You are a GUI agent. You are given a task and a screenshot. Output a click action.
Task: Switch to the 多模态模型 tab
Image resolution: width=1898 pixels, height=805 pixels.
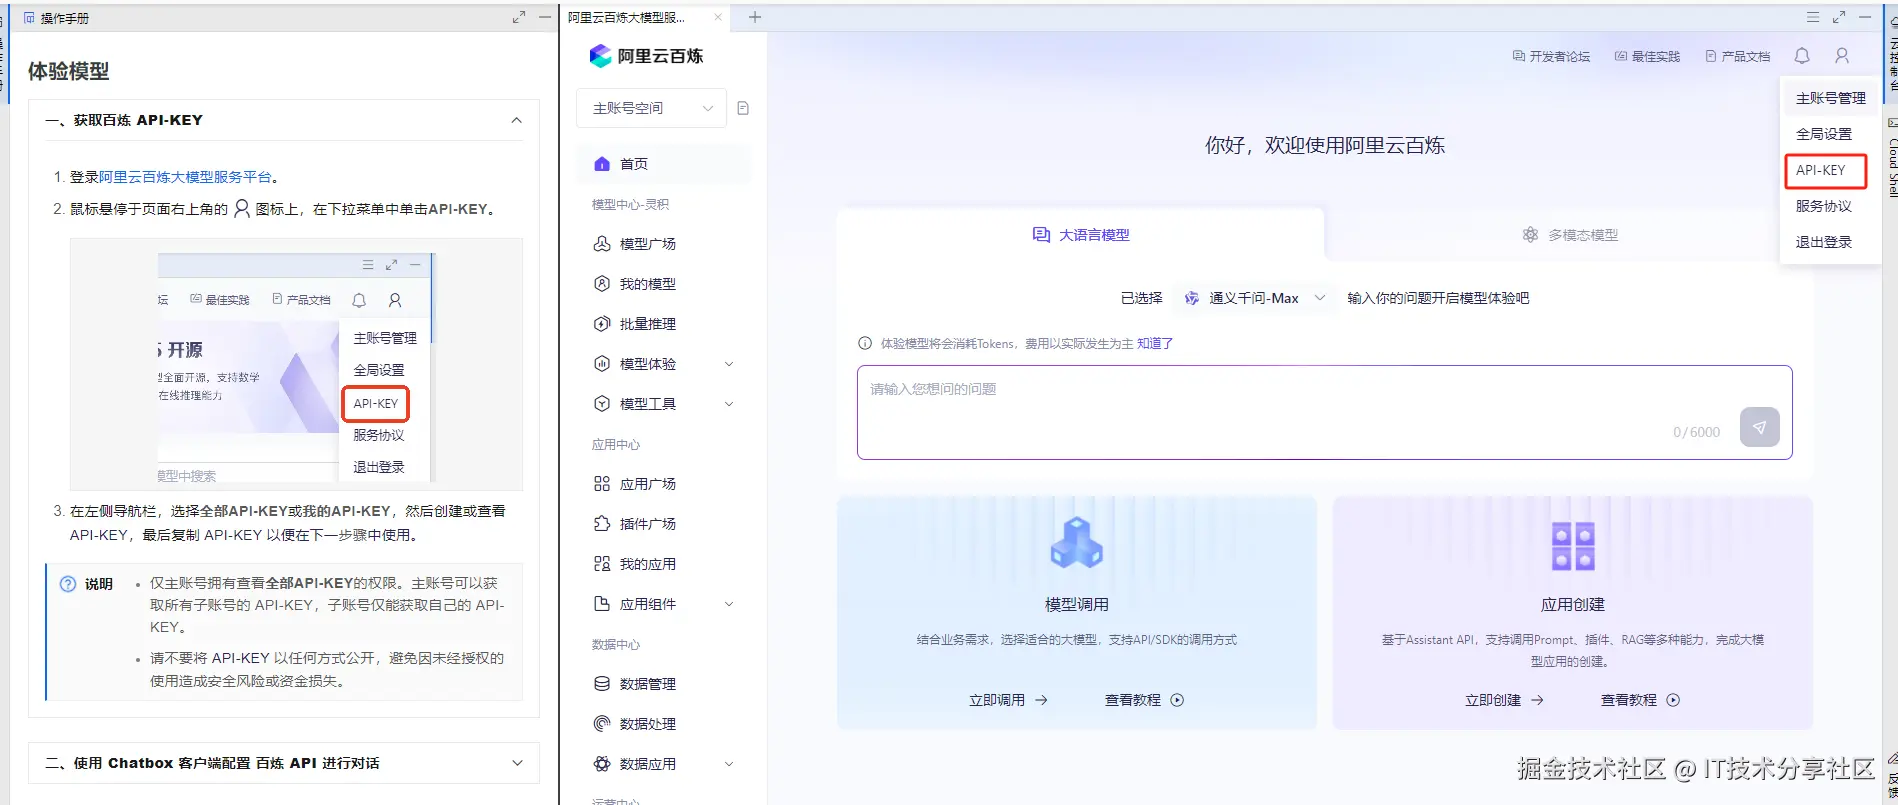(1569, 235)
